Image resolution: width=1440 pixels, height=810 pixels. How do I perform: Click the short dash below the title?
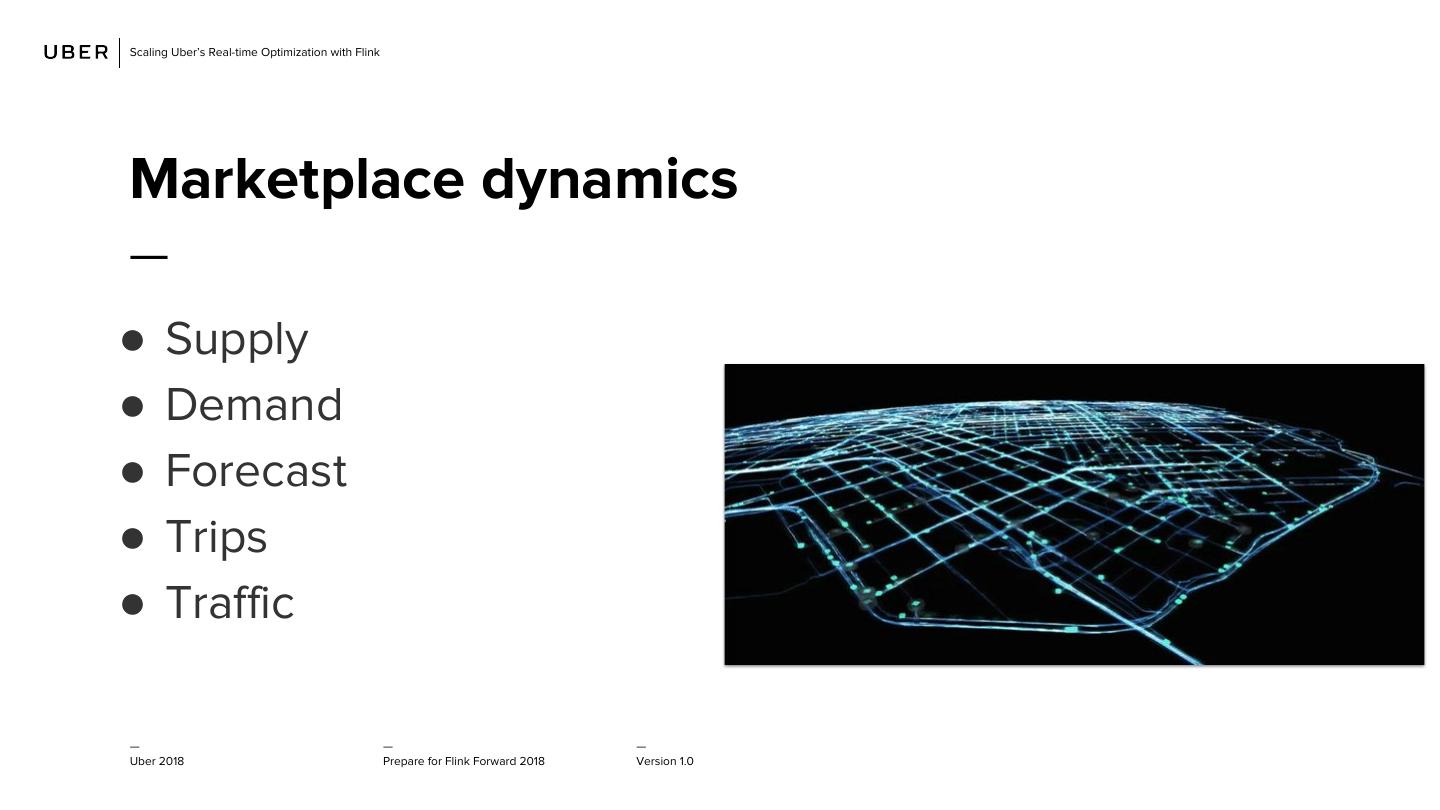tap(149, 257)
